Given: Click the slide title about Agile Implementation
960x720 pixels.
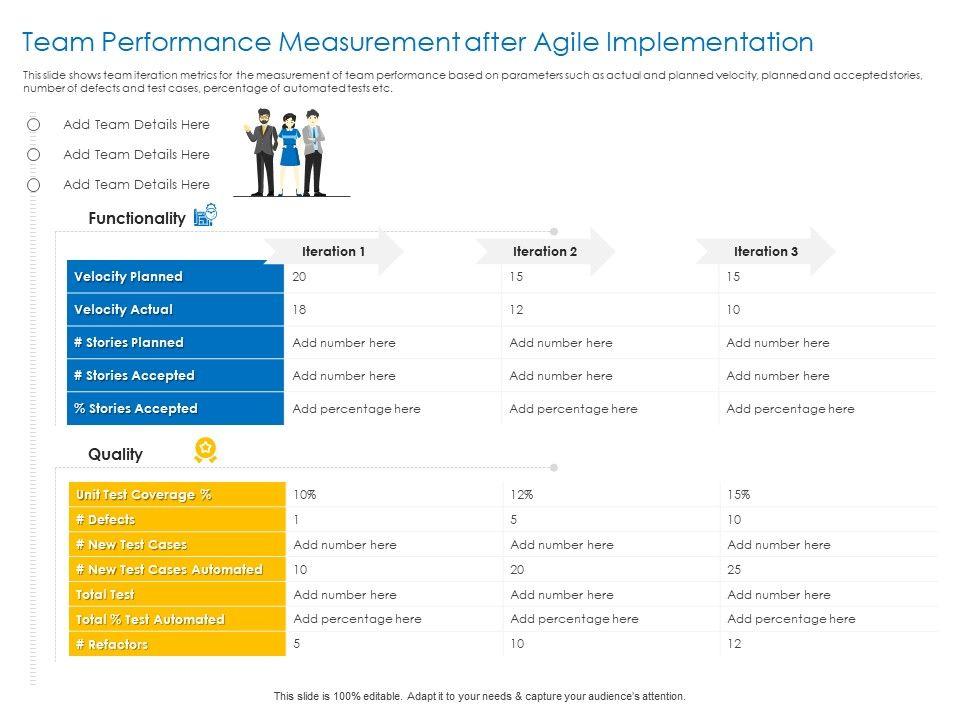Looking at the screenshot, I should 418,42.
